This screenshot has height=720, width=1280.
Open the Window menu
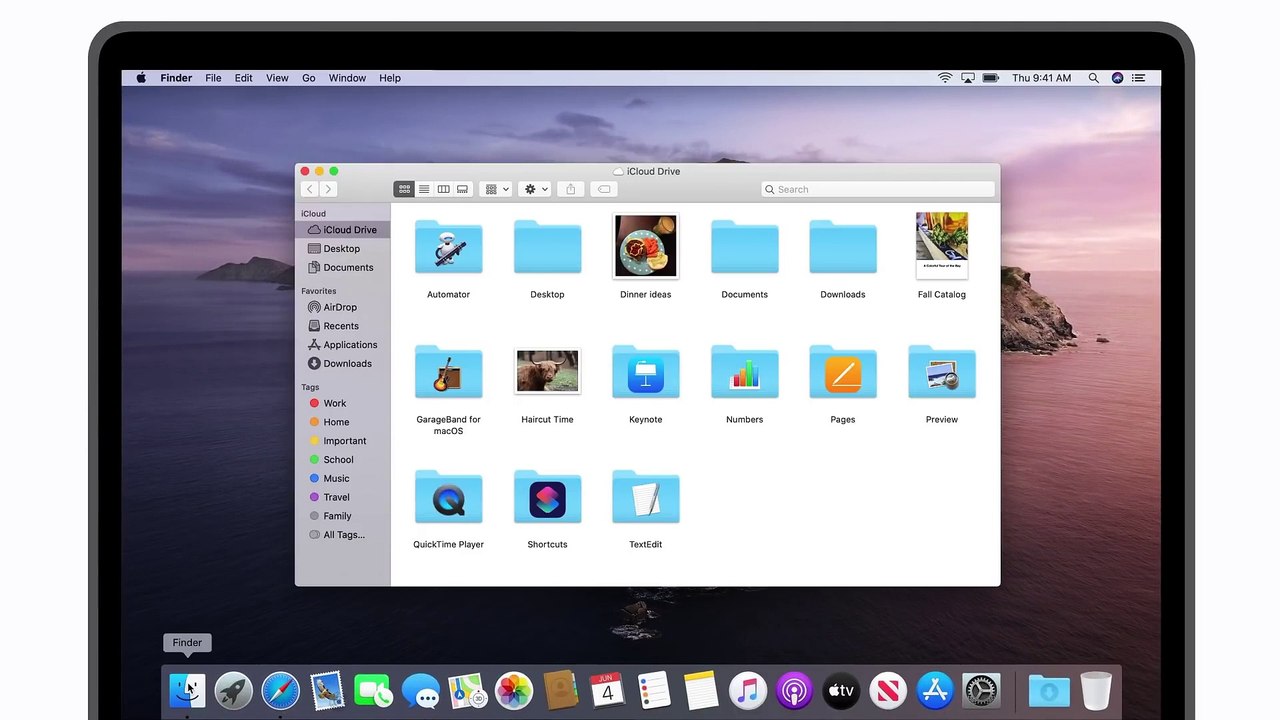pos(347,78)
